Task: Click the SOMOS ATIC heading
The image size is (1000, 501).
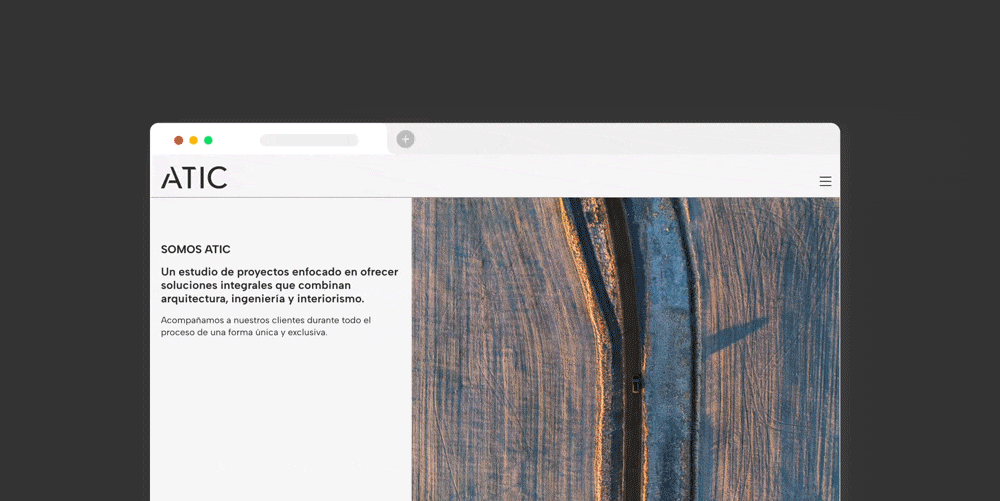Action: point(196,249)
